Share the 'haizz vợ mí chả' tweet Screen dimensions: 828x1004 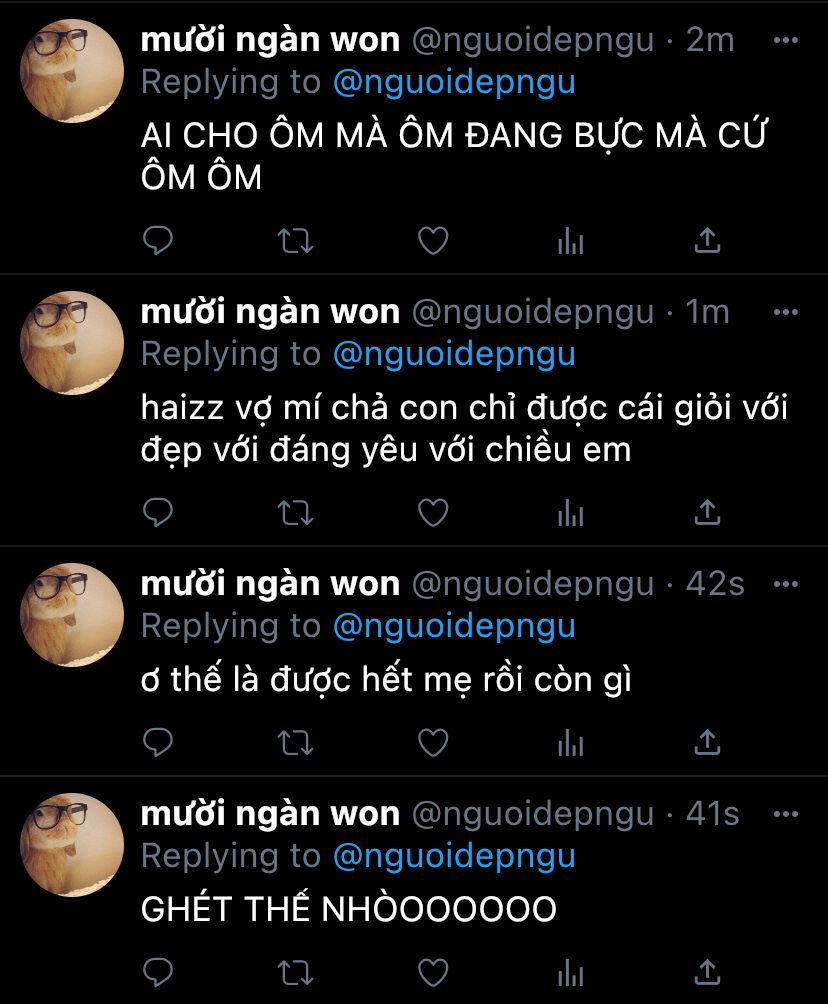point(708,512)
